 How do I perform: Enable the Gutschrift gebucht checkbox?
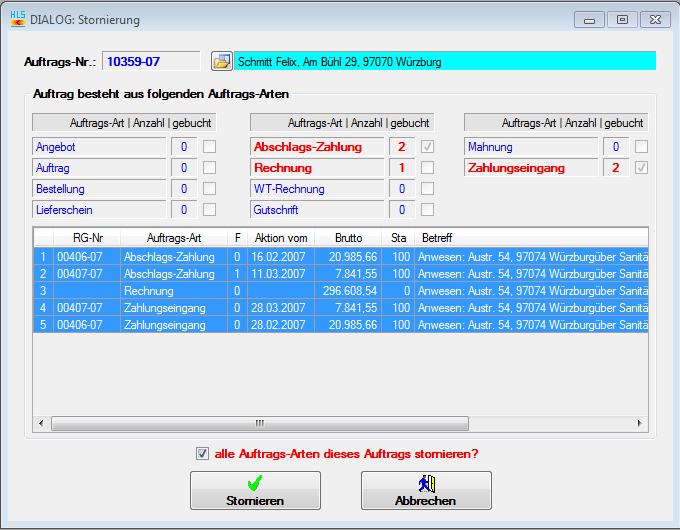click(428, 210)
